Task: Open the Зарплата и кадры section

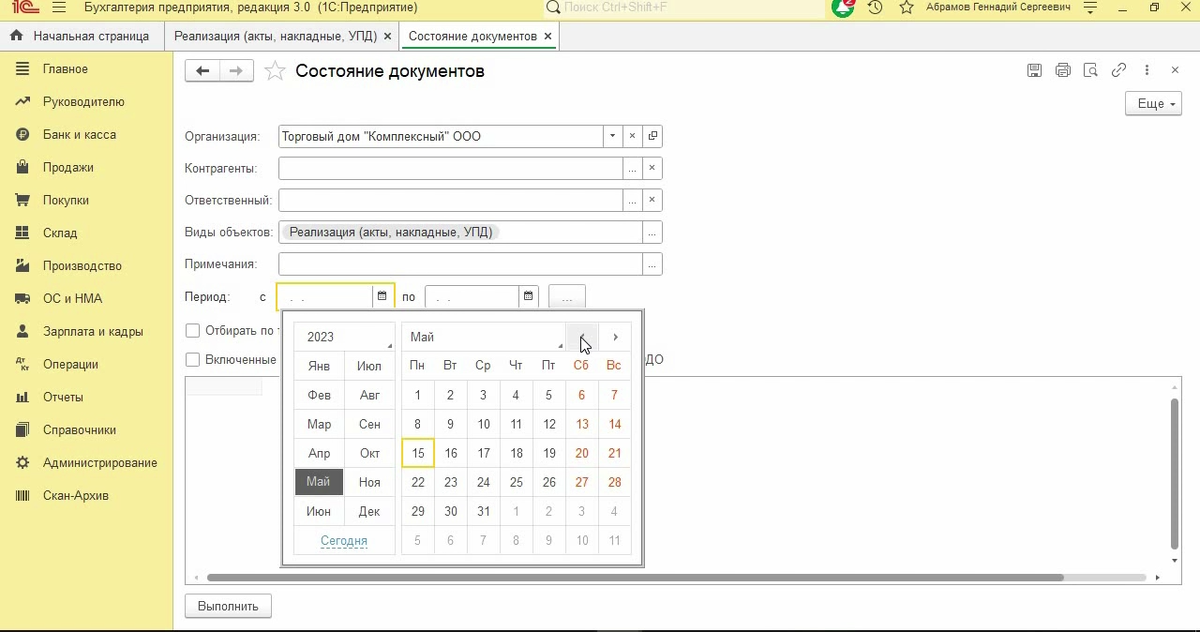Action: point(85,332)
